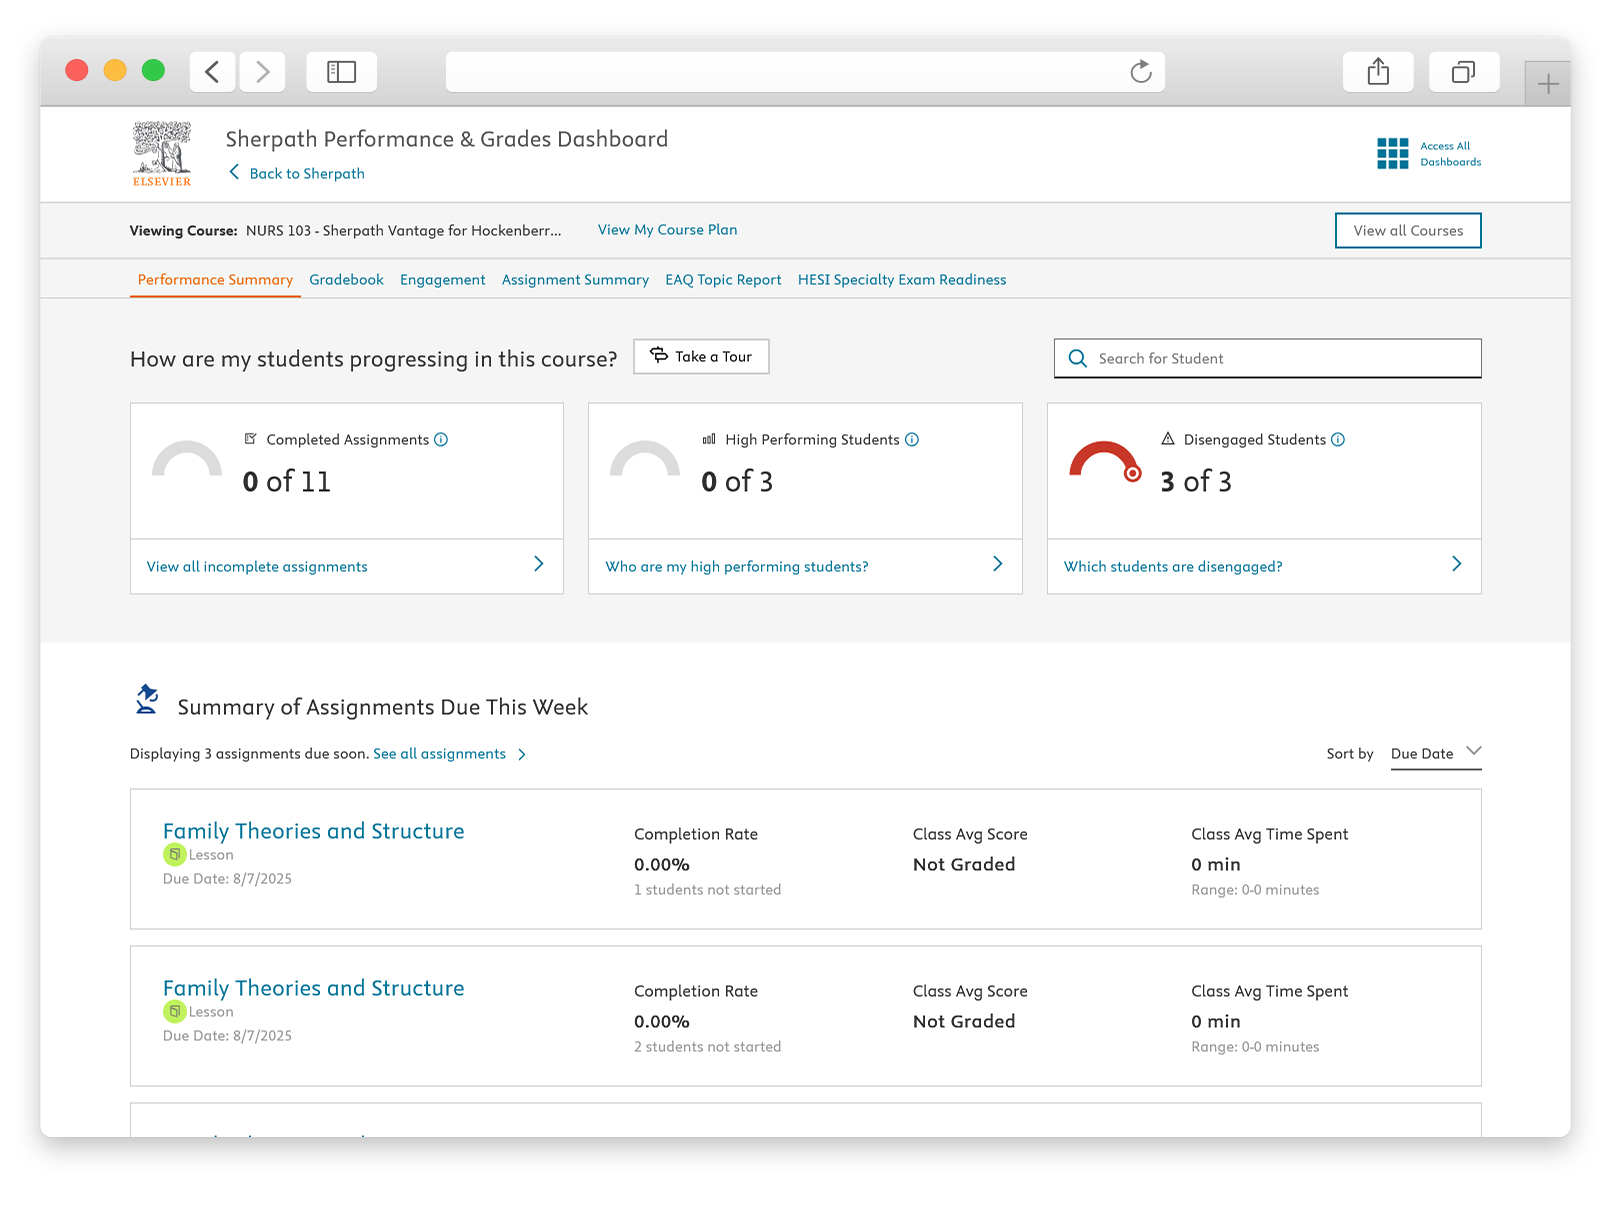Show all tabs overview icon

(x=1463, y=72)
